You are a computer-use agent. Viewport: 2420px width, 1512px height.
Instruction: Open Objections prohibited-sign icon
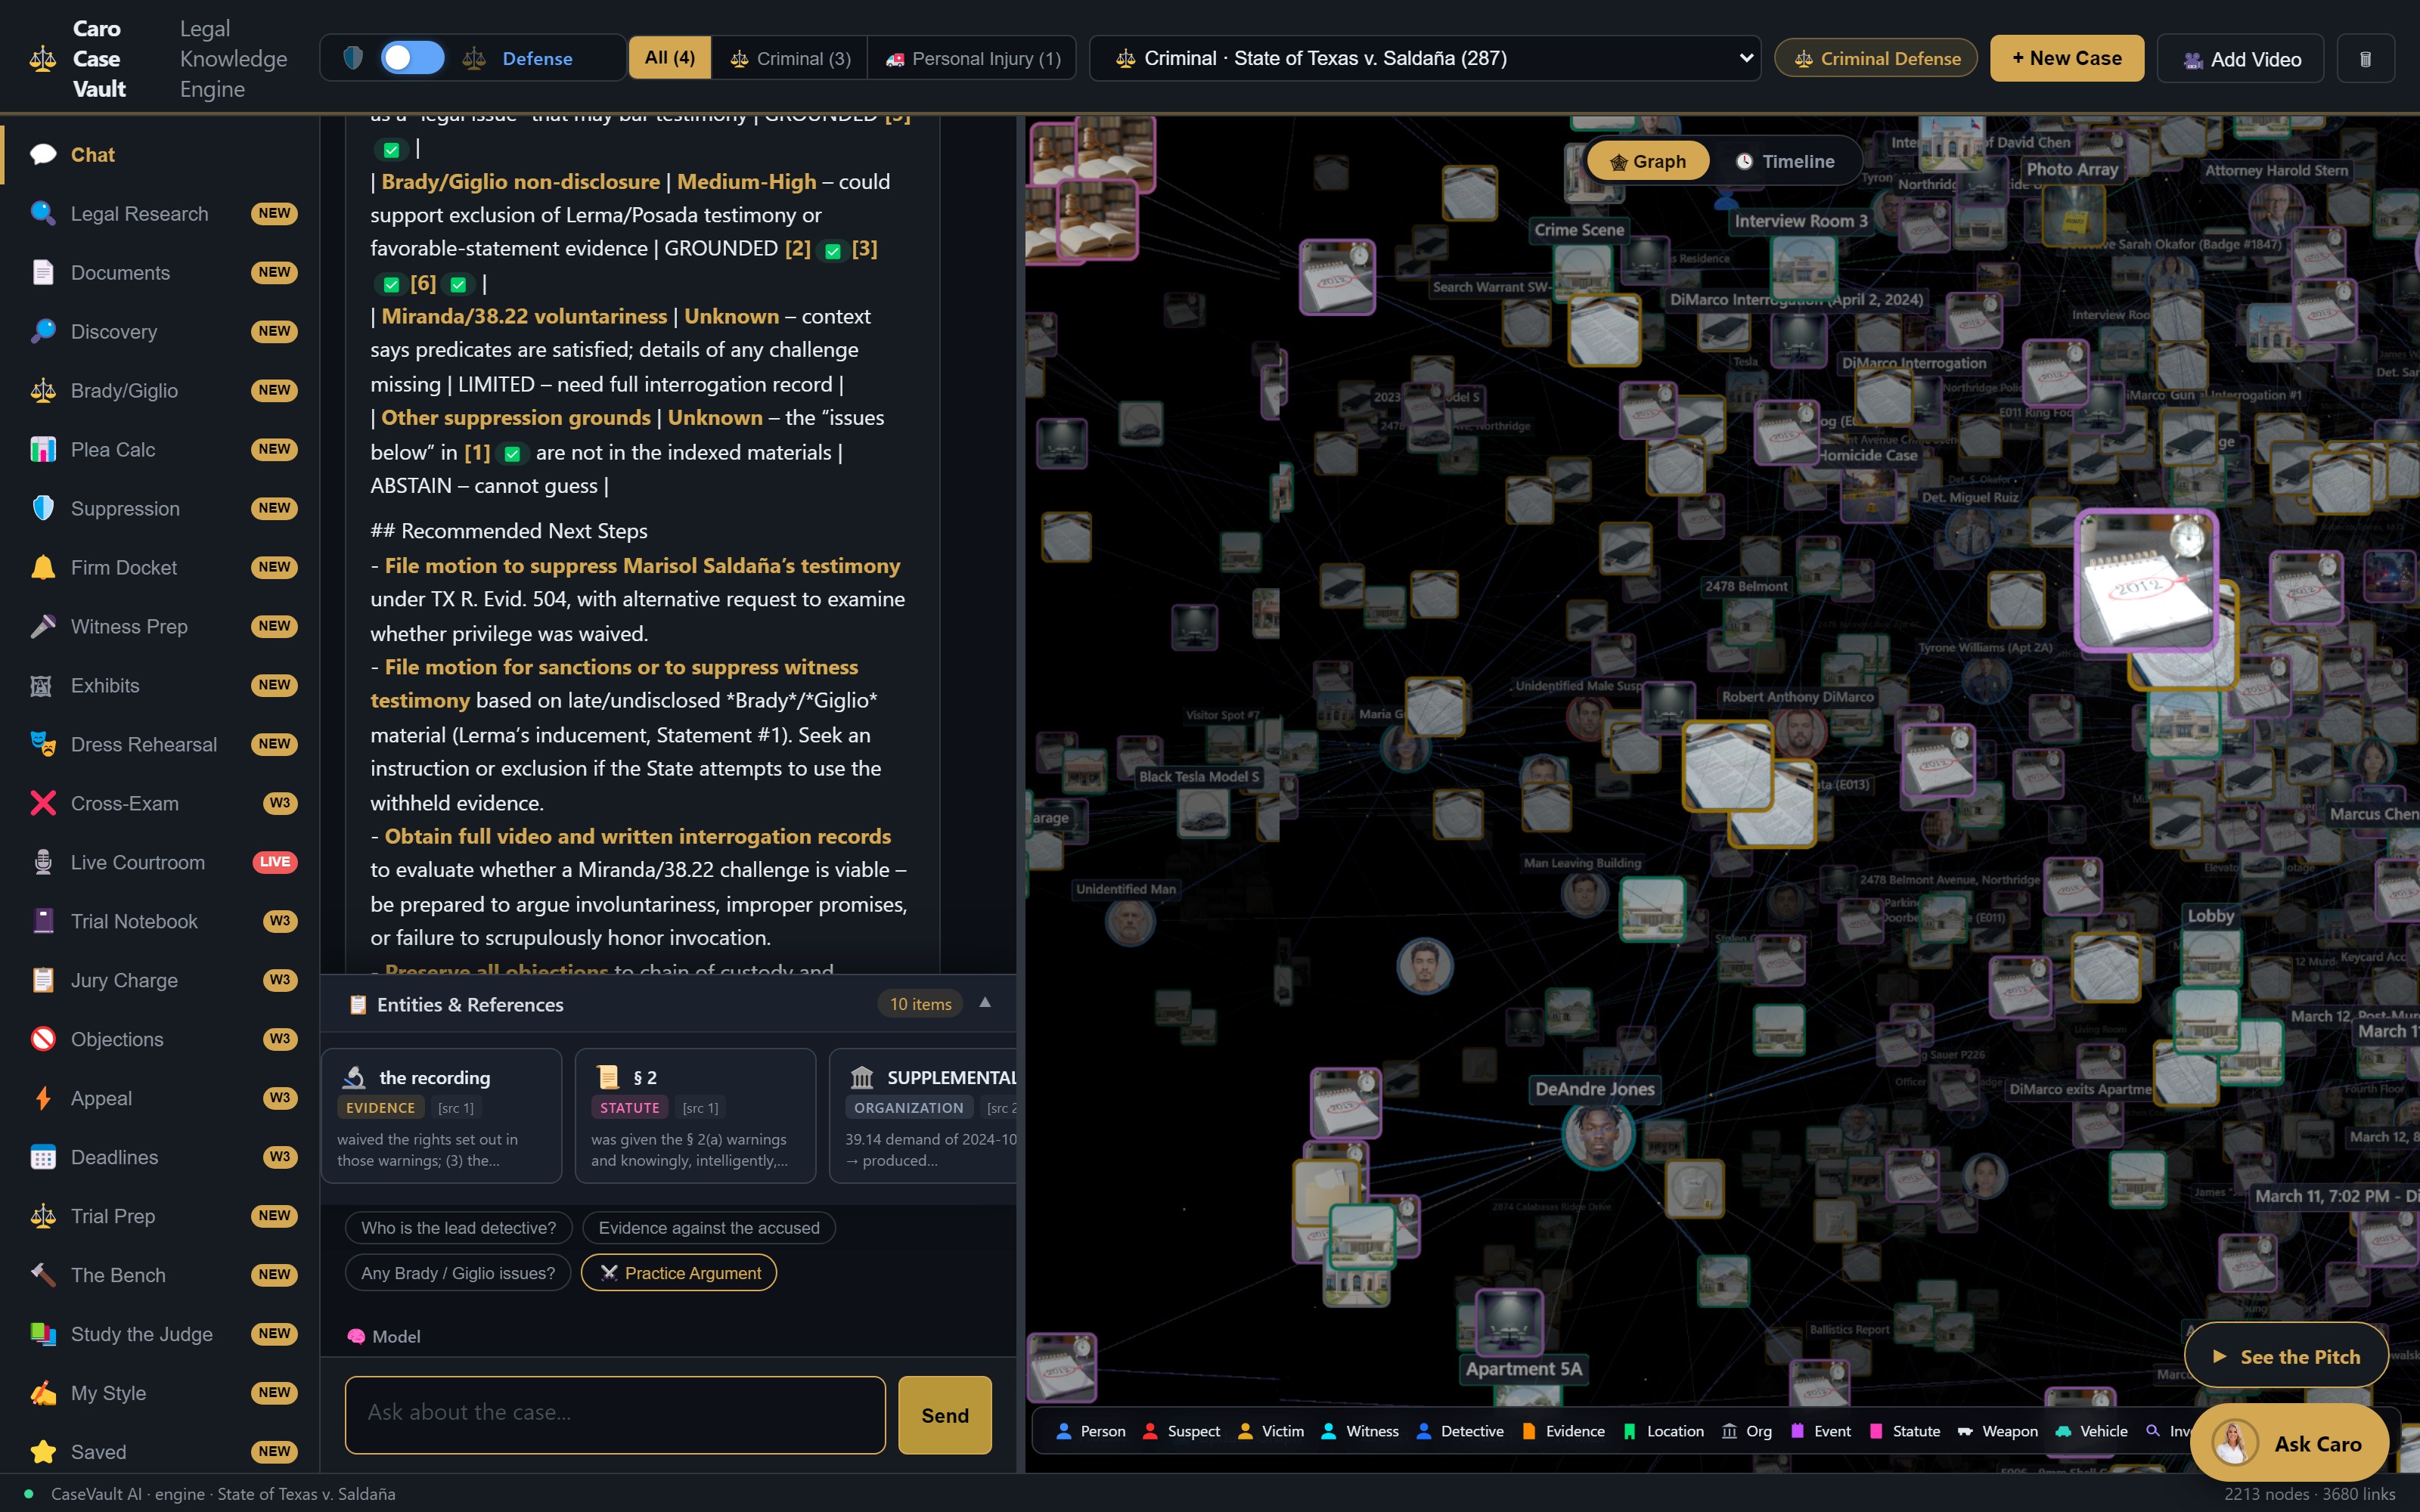pos(43,1039)
